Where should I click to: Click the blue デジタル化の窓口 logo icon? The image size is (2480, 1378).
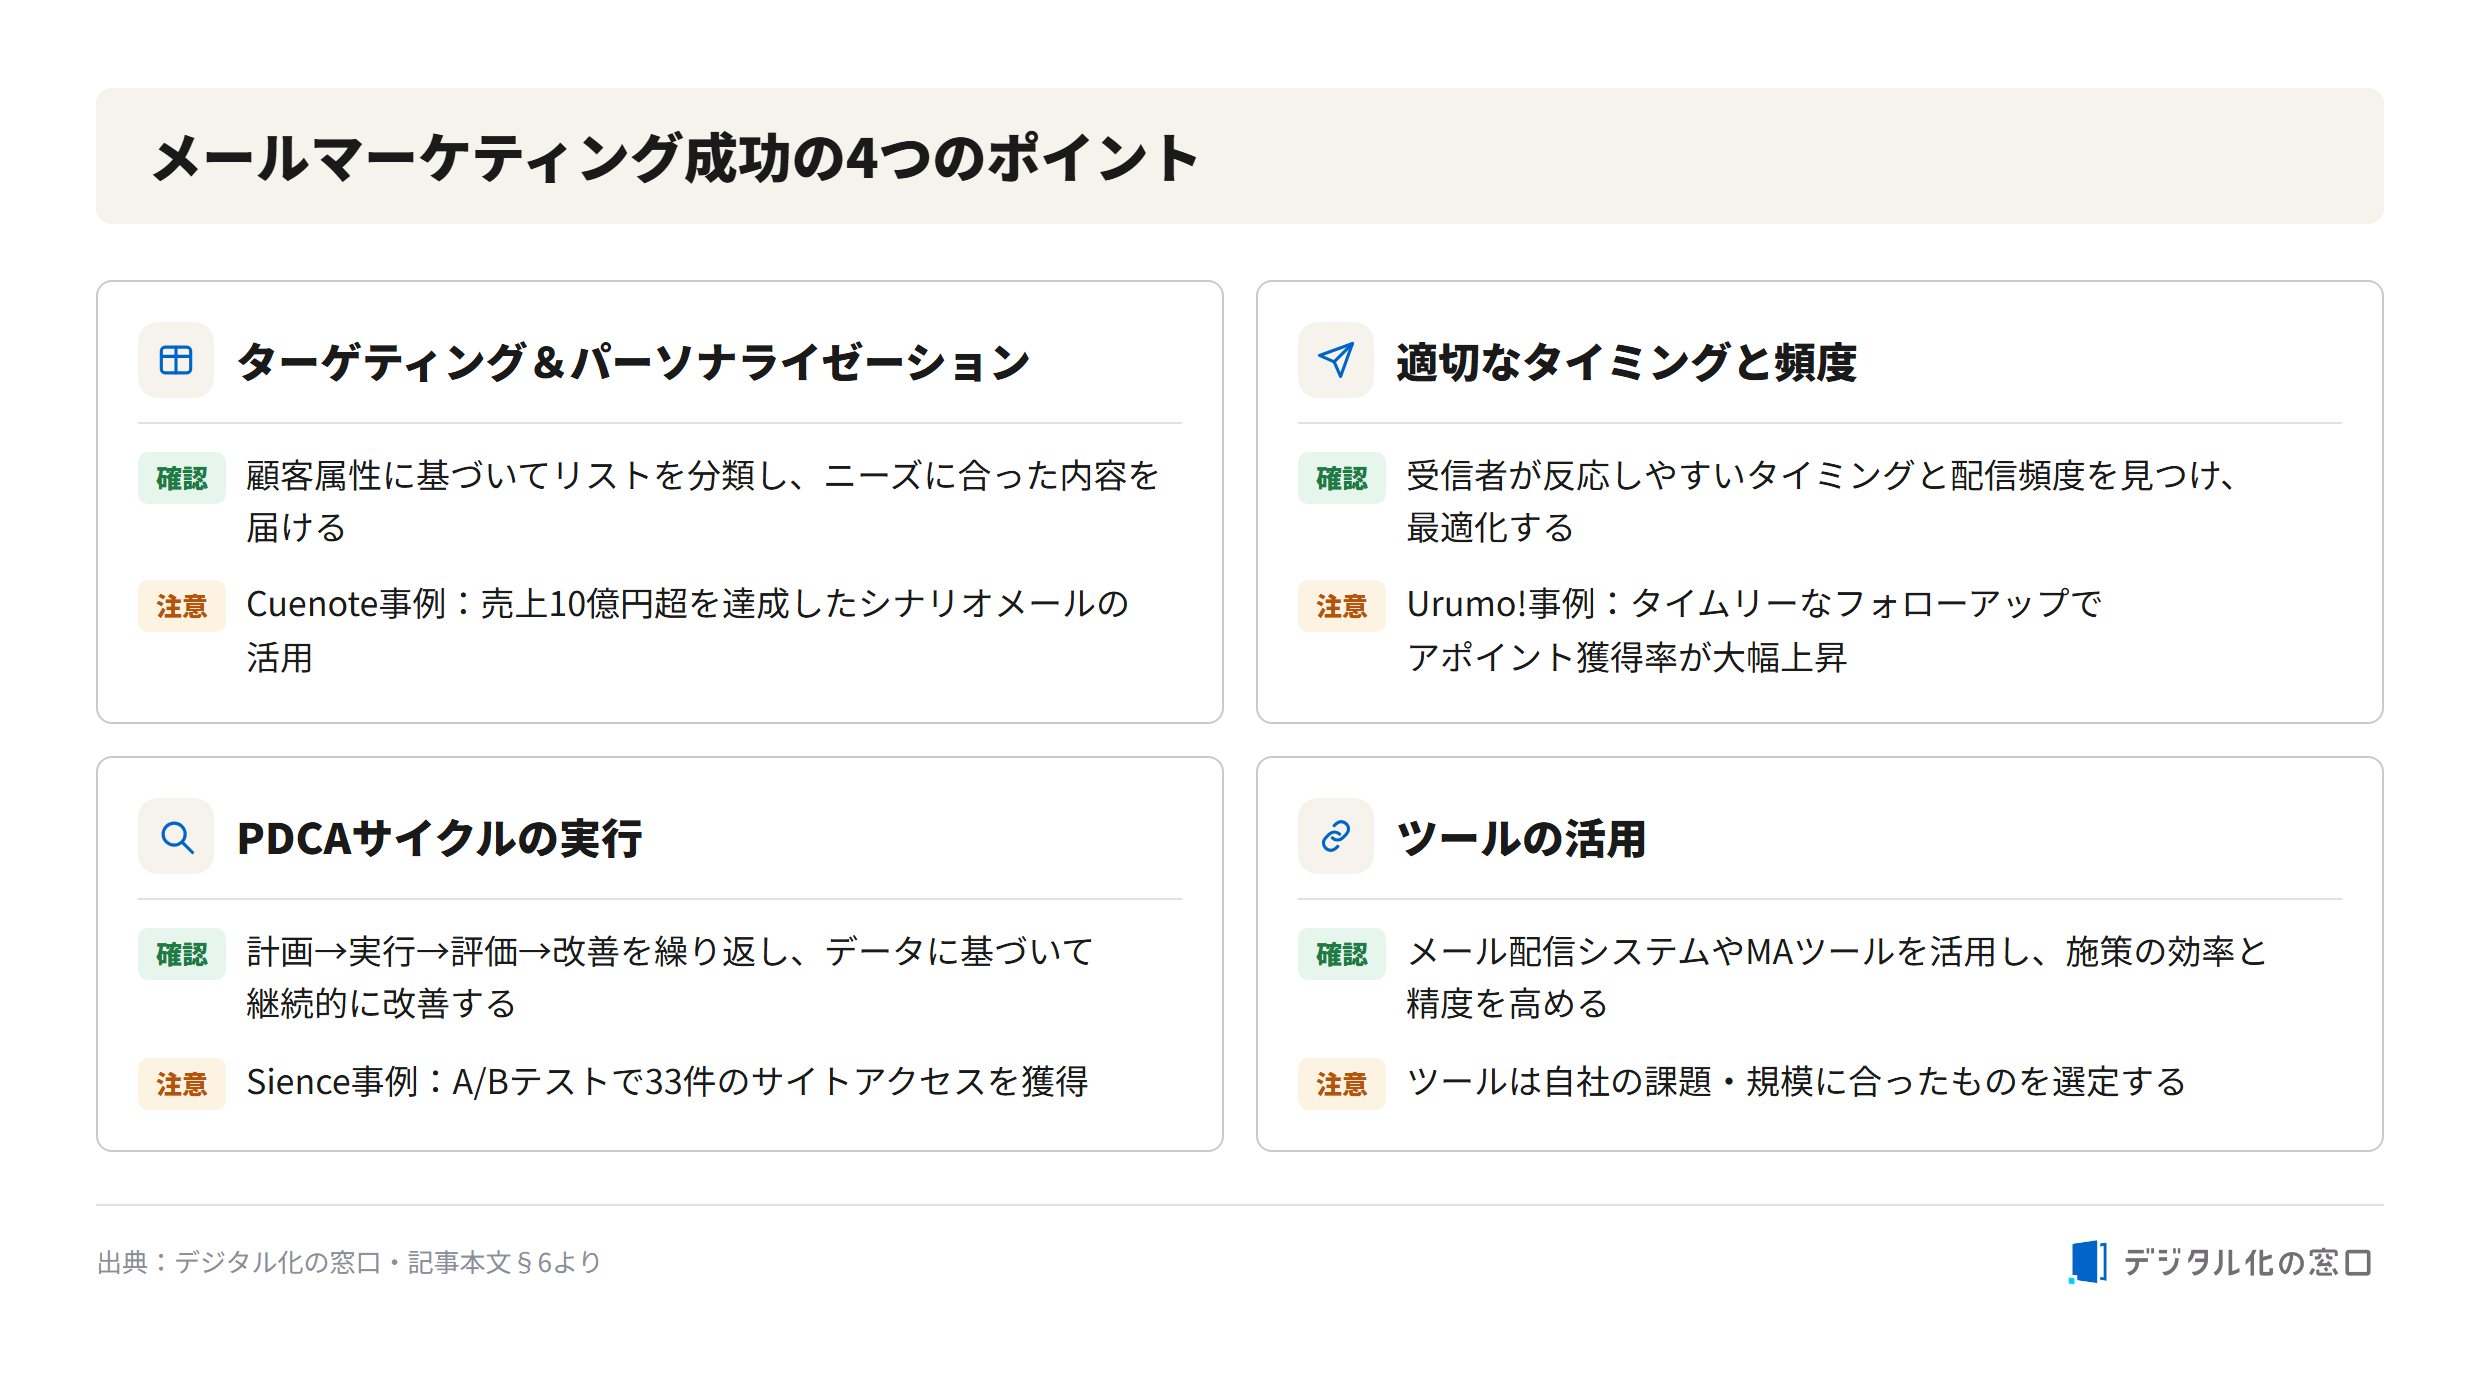(2088, 1262)
